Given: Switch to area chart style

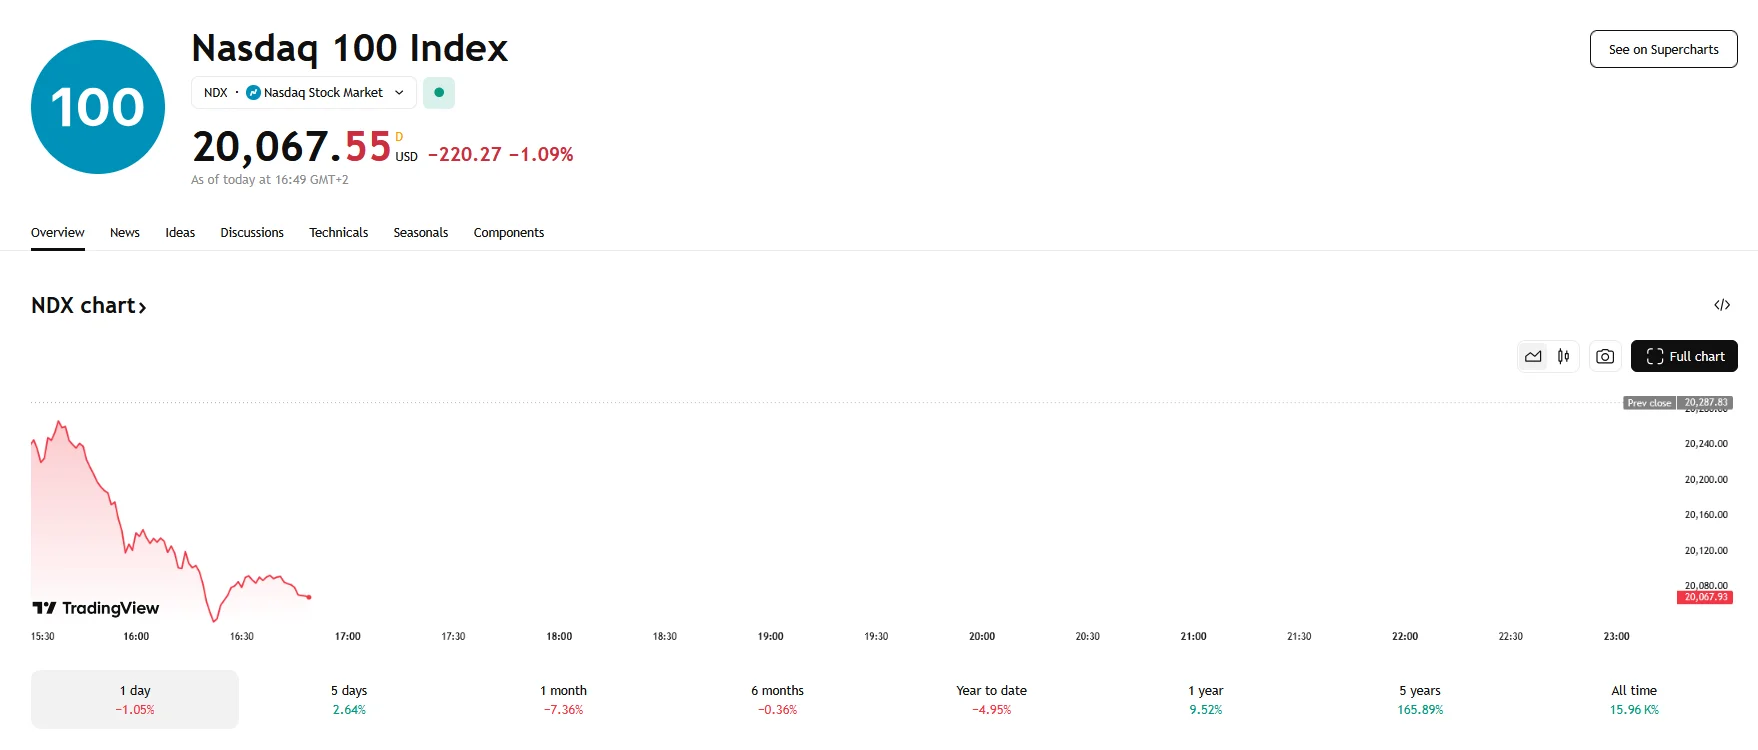Looking at the screenshot, I should tap(1533, 356).
